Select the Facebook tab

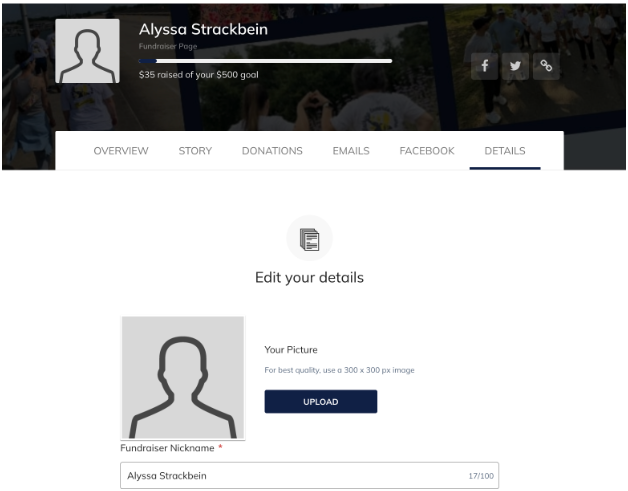tap(427, 151)
